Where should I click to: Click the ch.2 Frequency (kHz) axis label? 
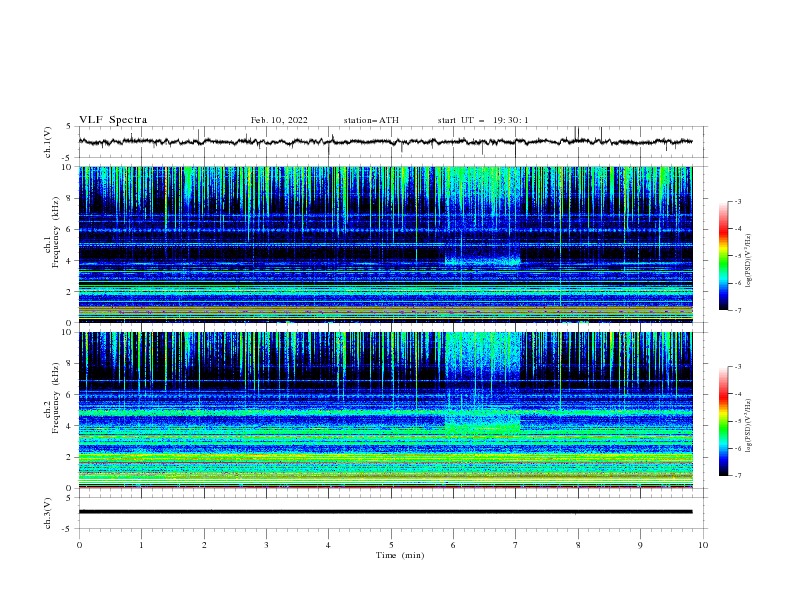(52, 397)
